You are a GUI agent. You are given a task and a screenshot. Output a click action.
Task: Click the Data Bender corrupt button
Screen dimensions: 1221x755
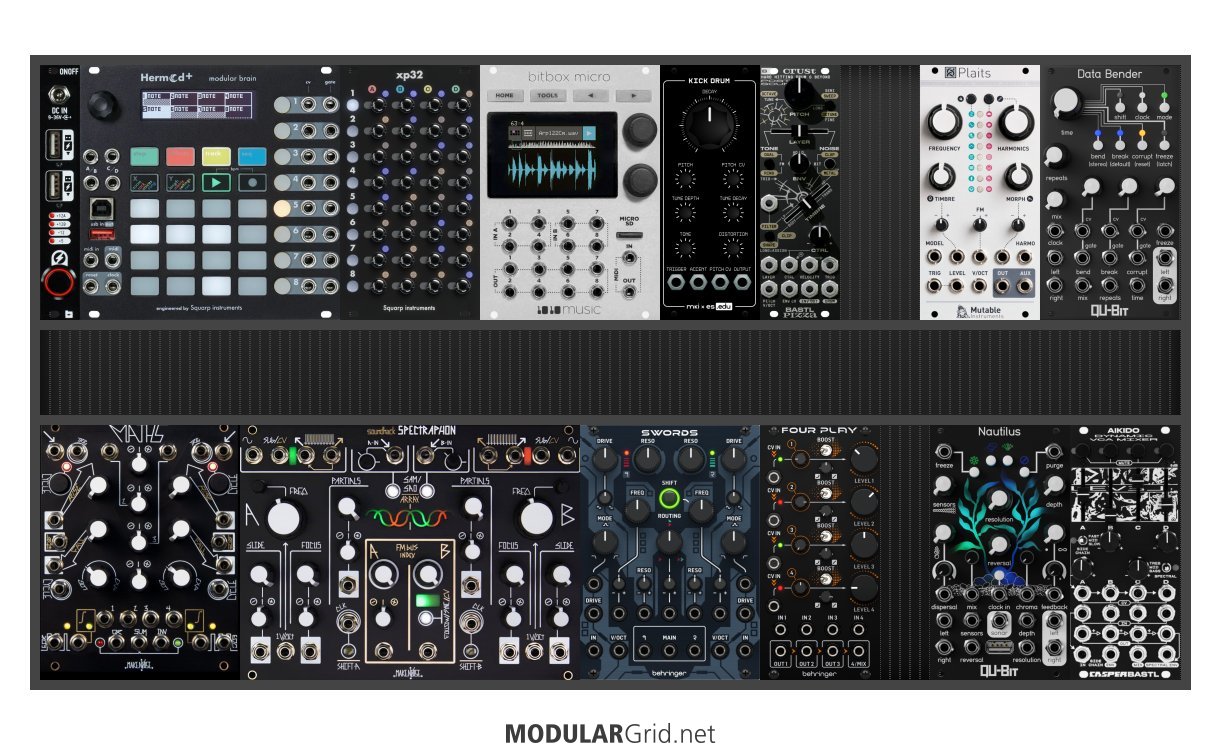(x=1142, y=144)
